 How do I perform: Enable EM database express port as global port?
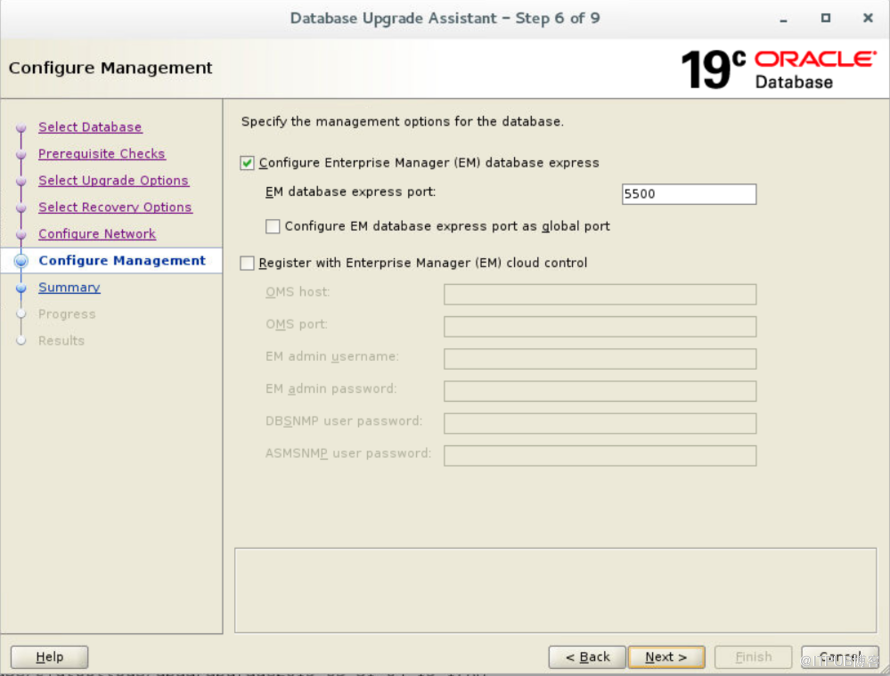pos(273,227)
